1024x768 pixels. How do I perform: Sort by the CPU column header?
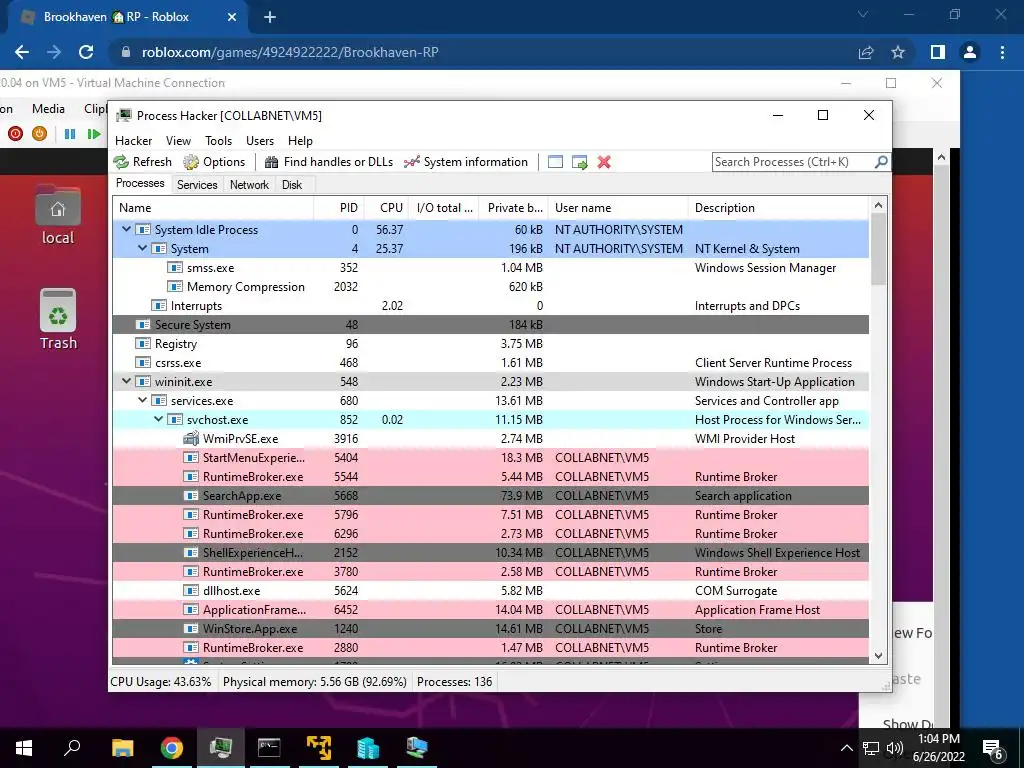point(386,208)
